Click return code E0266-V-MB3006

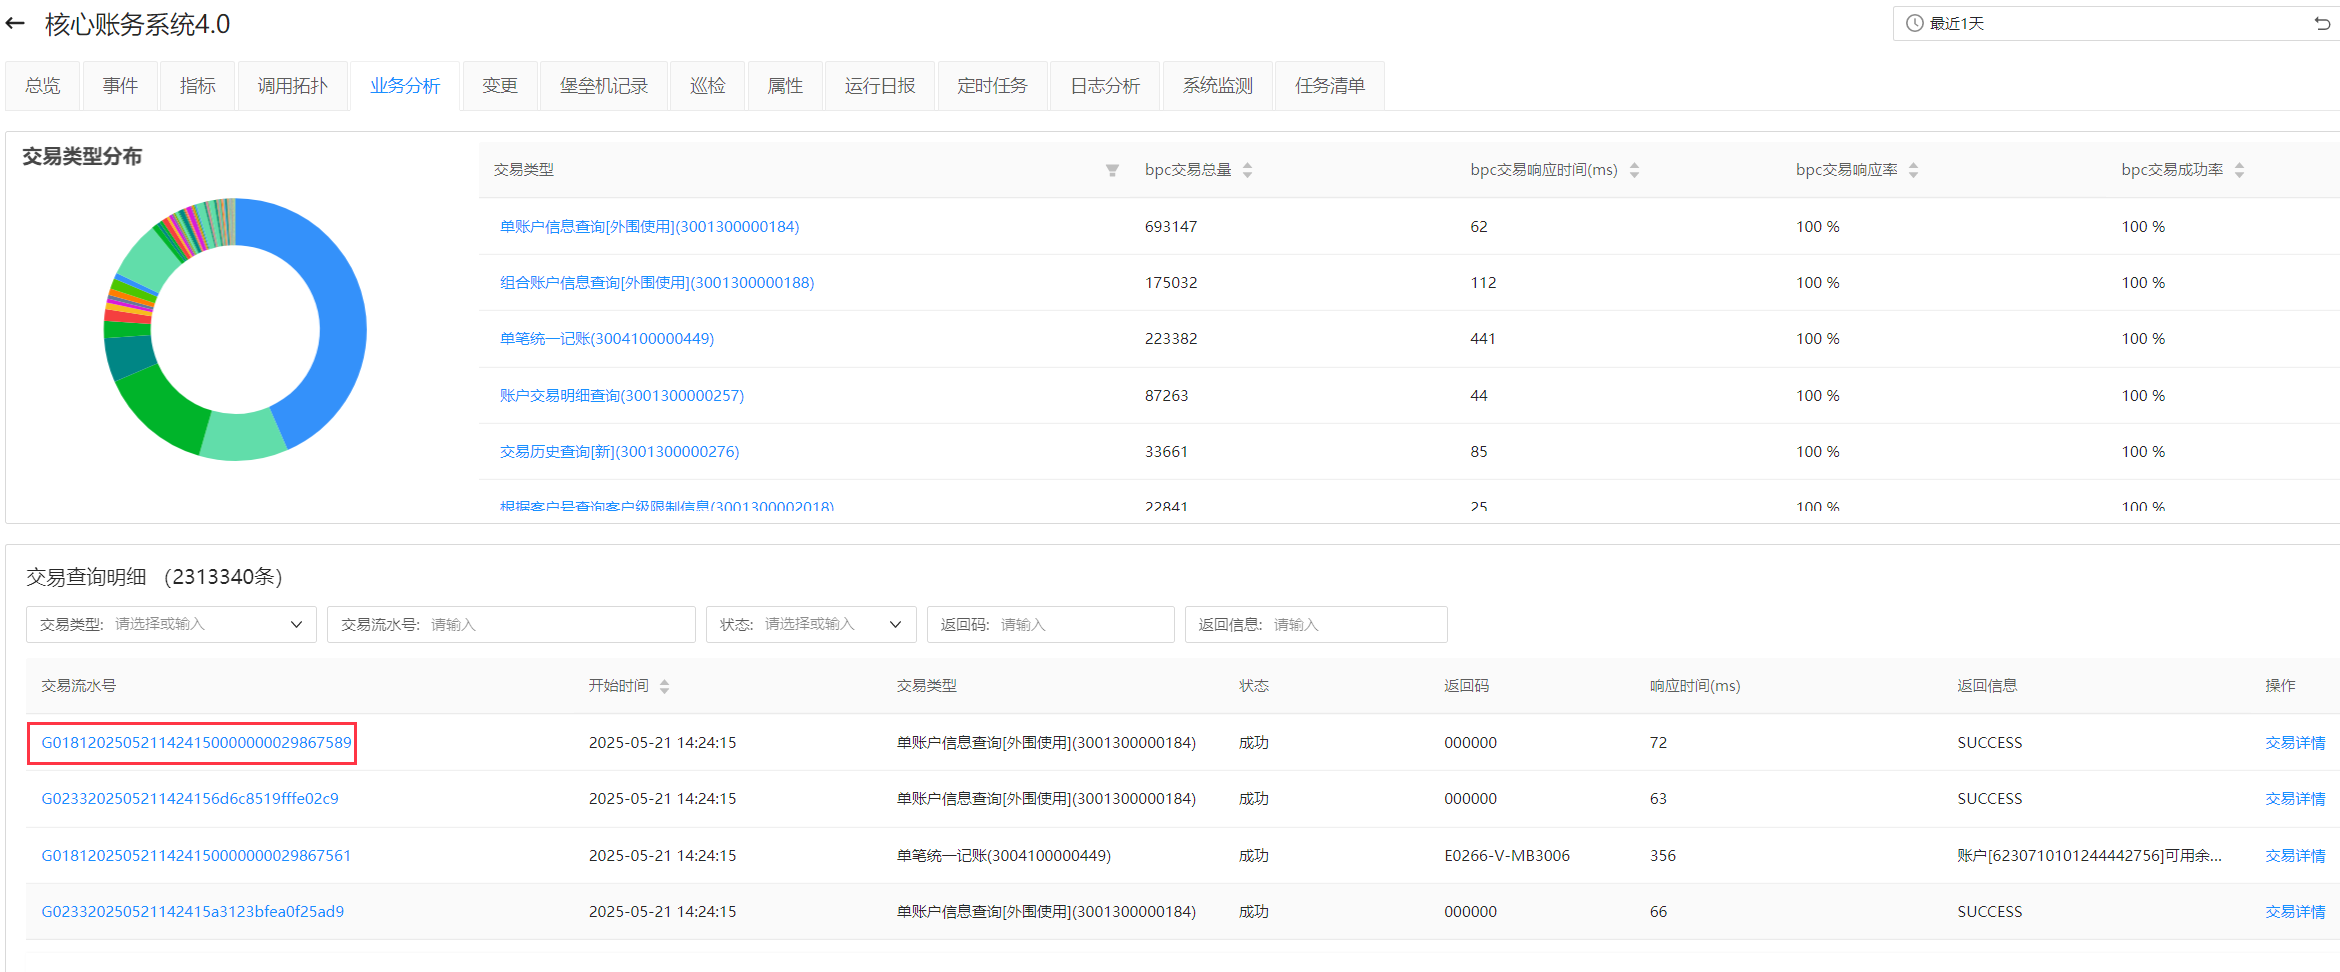(1507, 856)
